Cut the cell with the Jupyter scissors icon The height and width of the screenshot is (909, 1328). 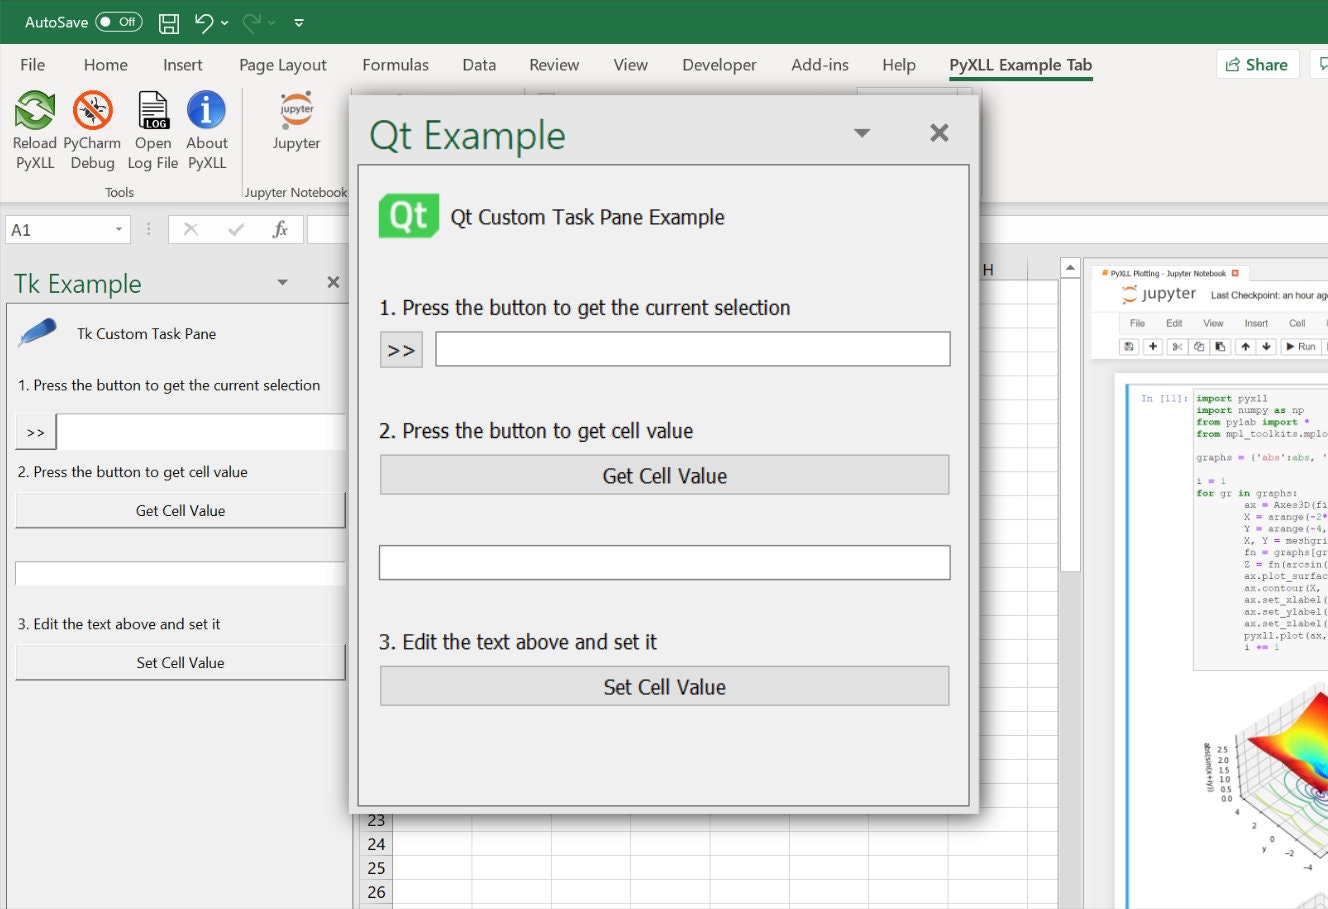point(1177,347)
